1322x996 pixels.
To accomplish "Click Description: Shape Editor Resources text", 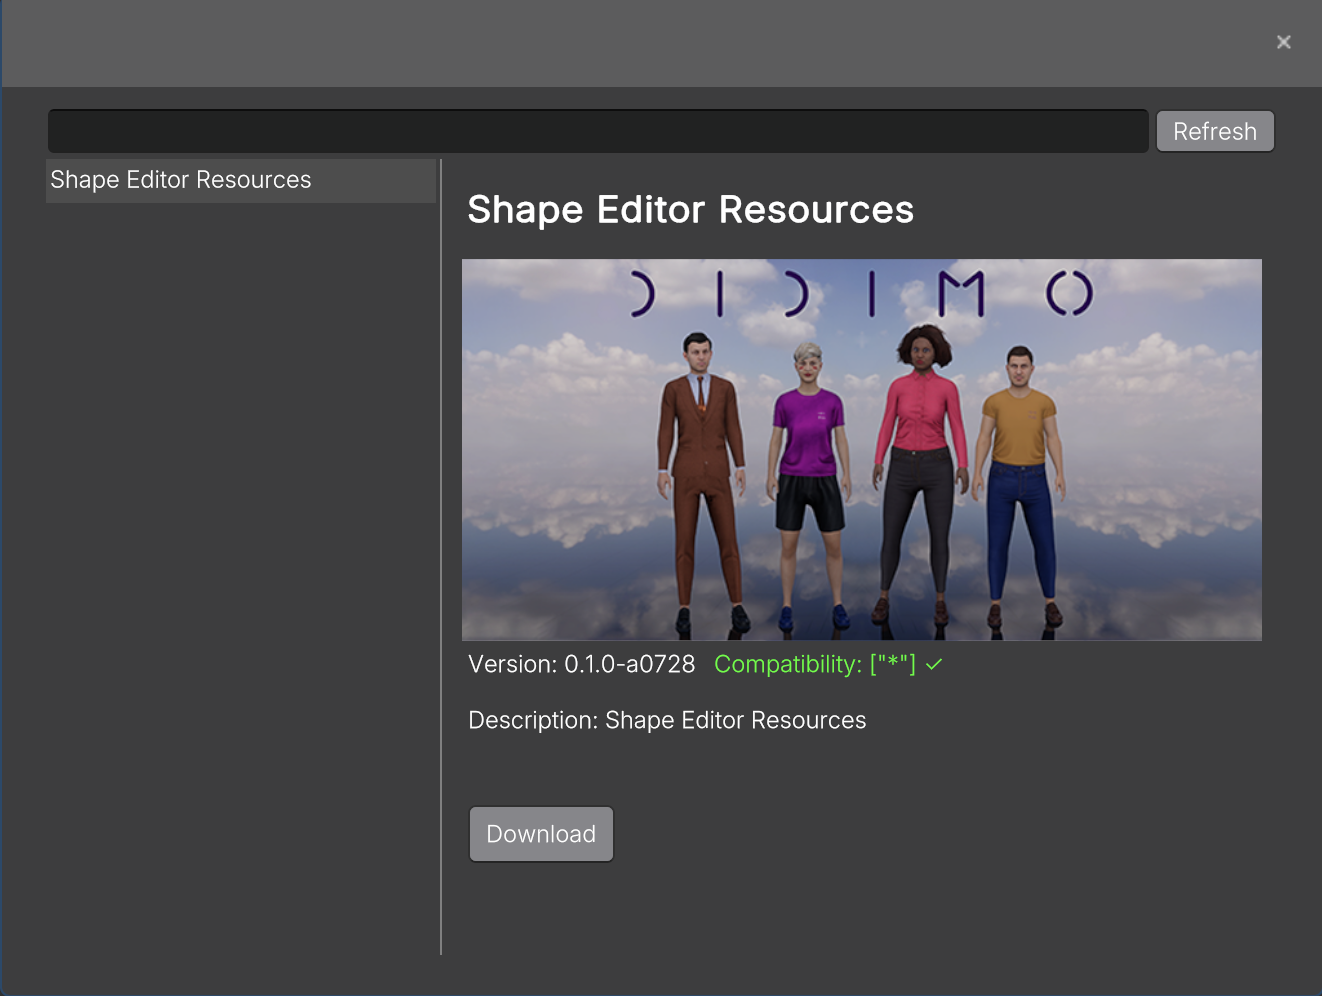I will 667,720.
